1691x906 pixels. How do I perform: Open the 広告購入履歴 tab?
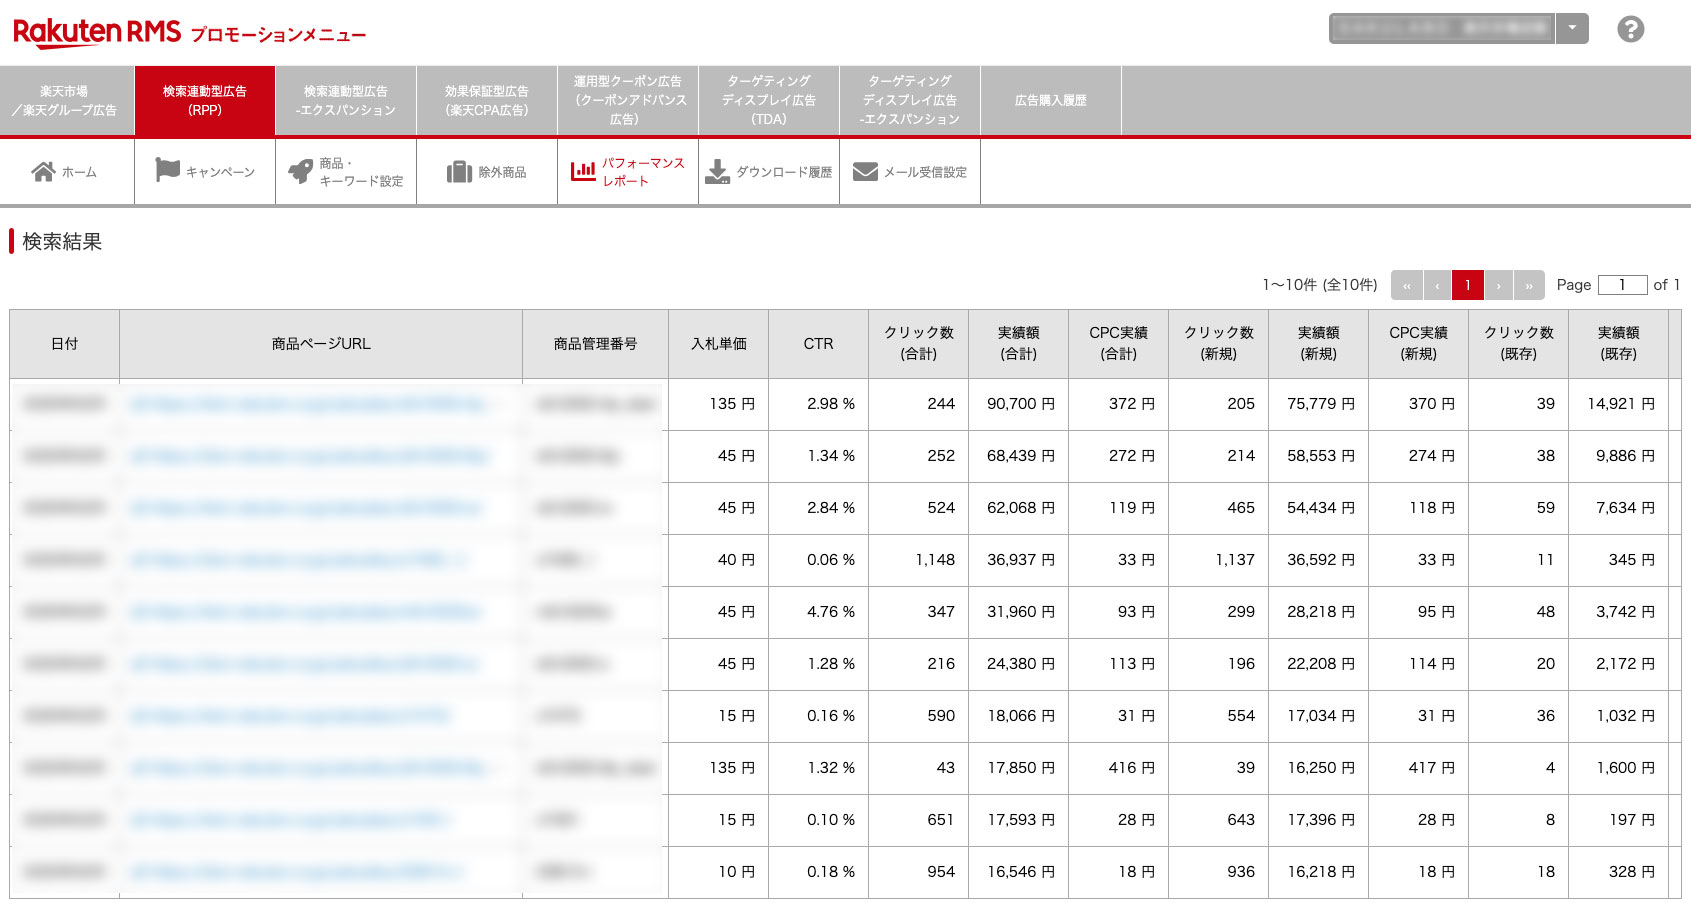[1050, 101]
